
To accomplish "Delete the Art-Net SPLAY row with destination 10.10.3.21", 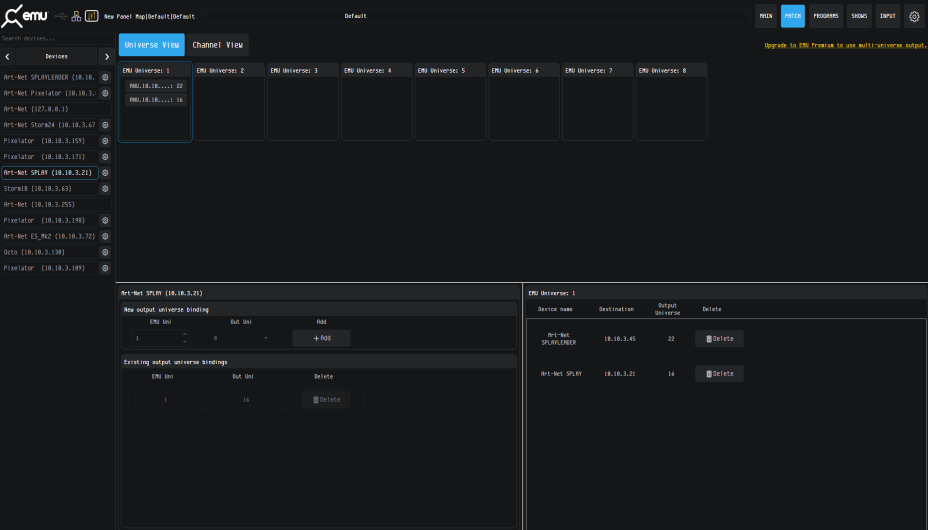I will coord(719,374).
